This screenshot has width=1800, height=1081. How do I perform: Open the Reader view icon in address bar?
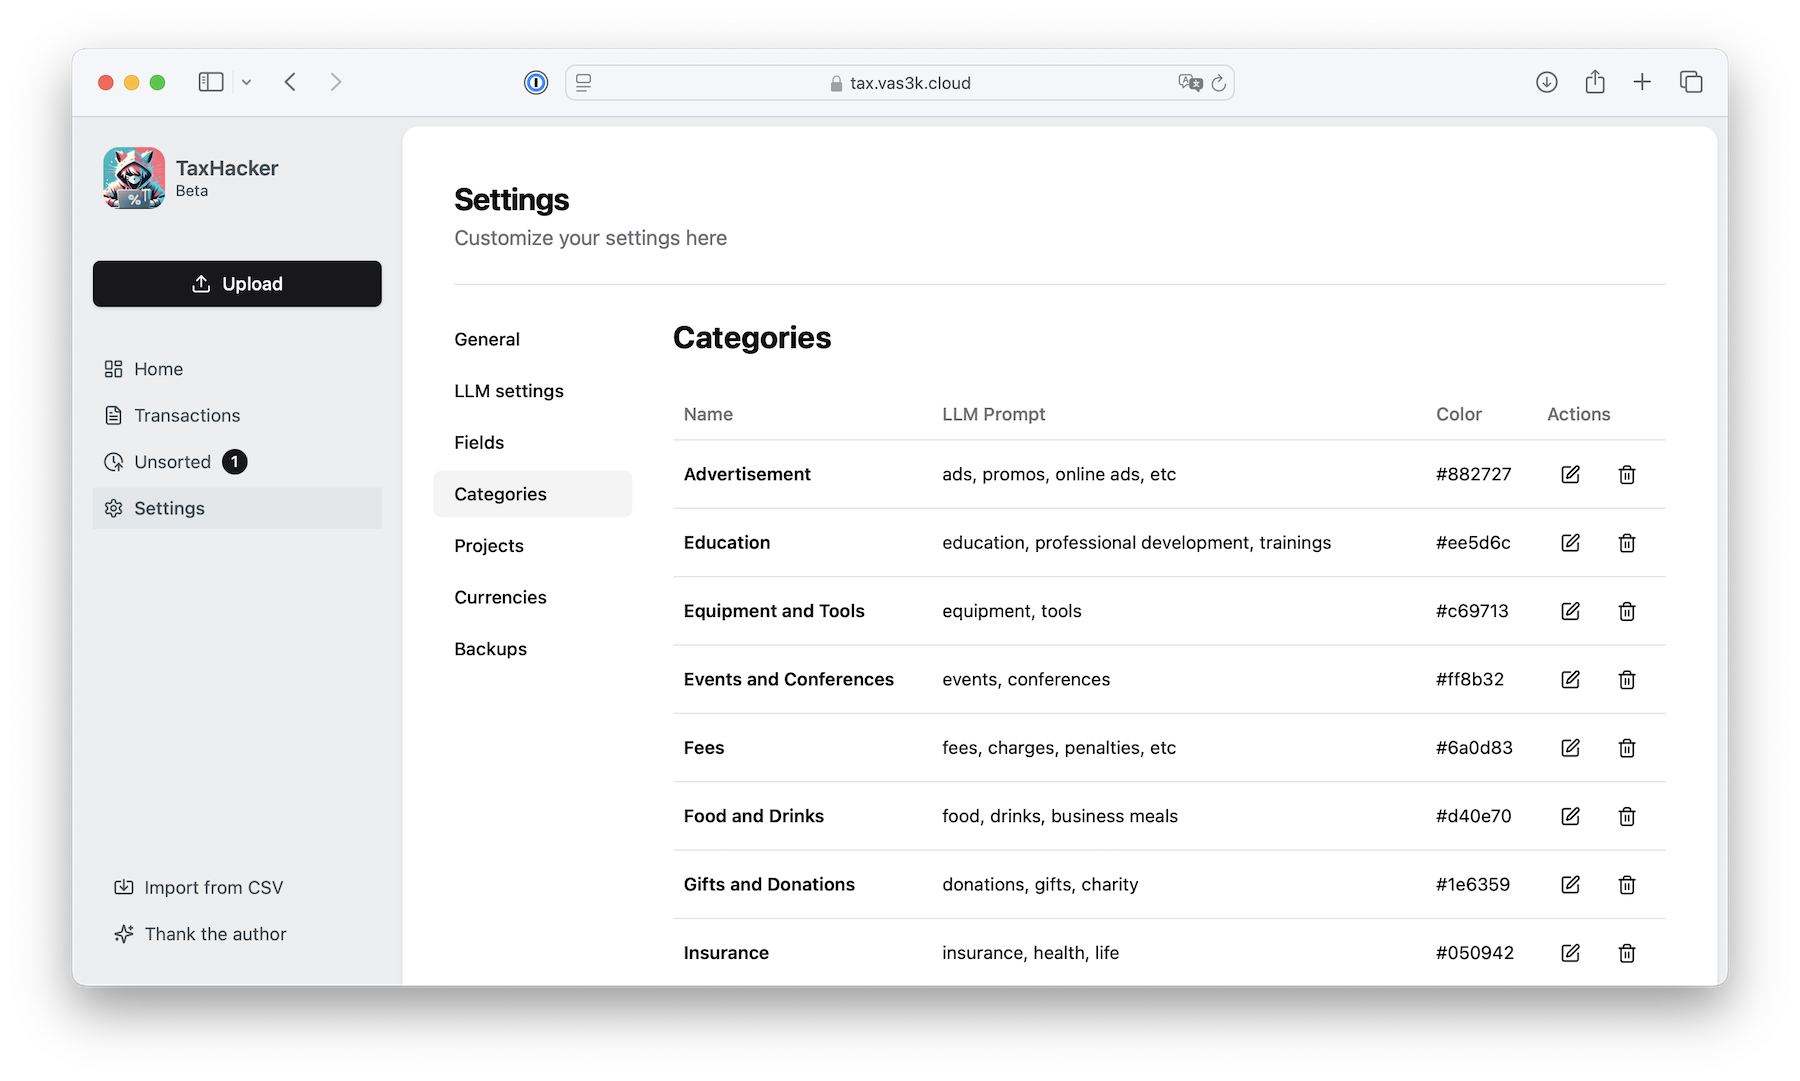(584, 83)
